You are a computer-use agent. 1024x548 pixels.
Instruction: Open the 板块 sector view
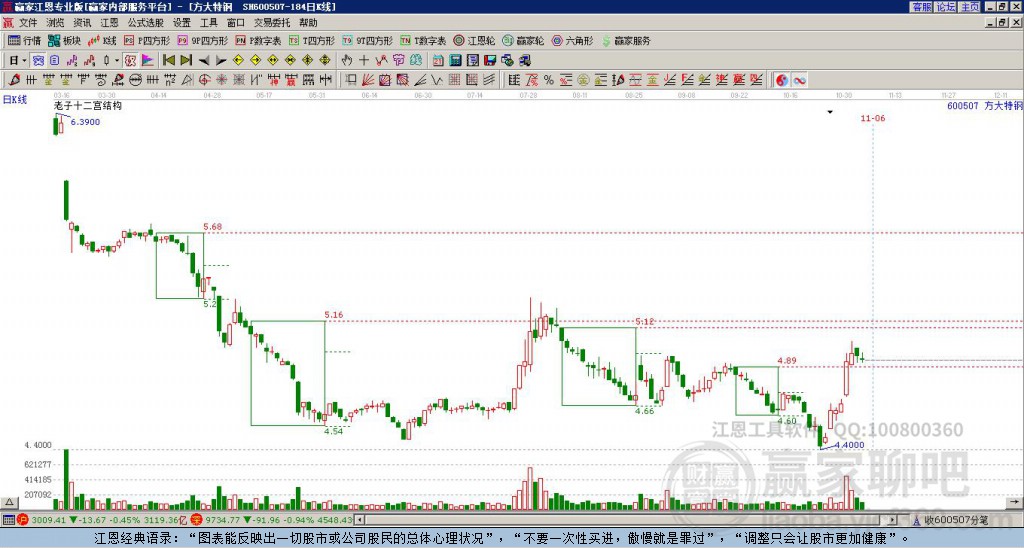click(x=64, y=40)
